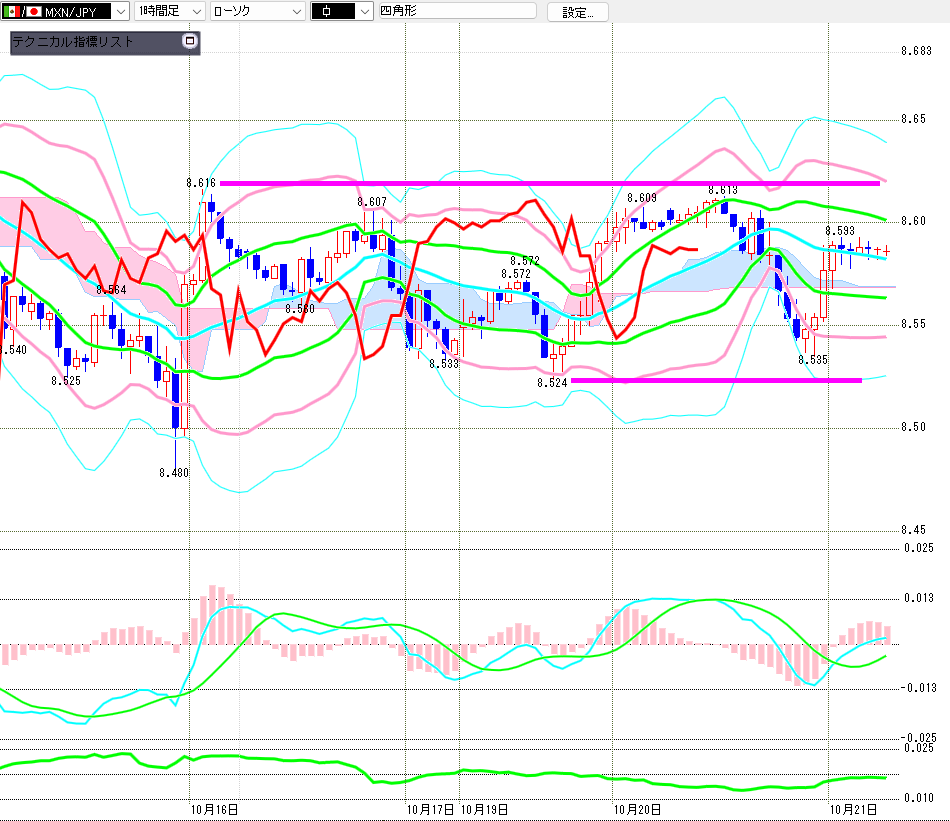Image resolution: width=950 pixels, height=821 pixels.
Task: Click the 8.533 price label
Action: 444,364
